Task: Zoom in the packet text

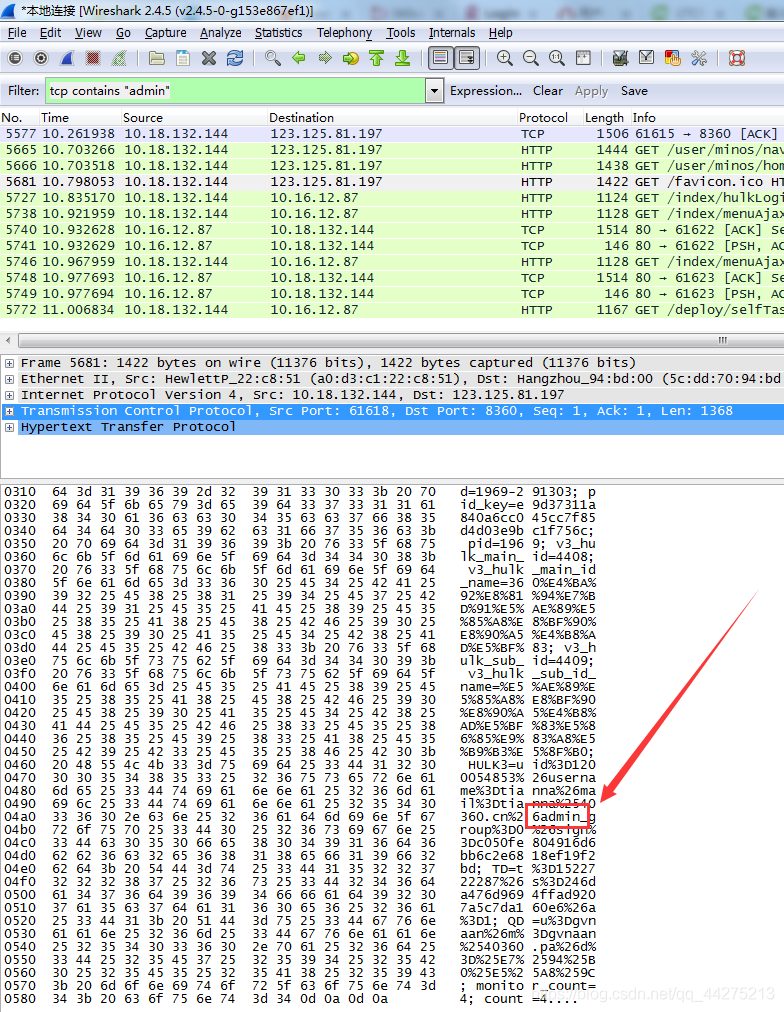Action: point(505,58)
